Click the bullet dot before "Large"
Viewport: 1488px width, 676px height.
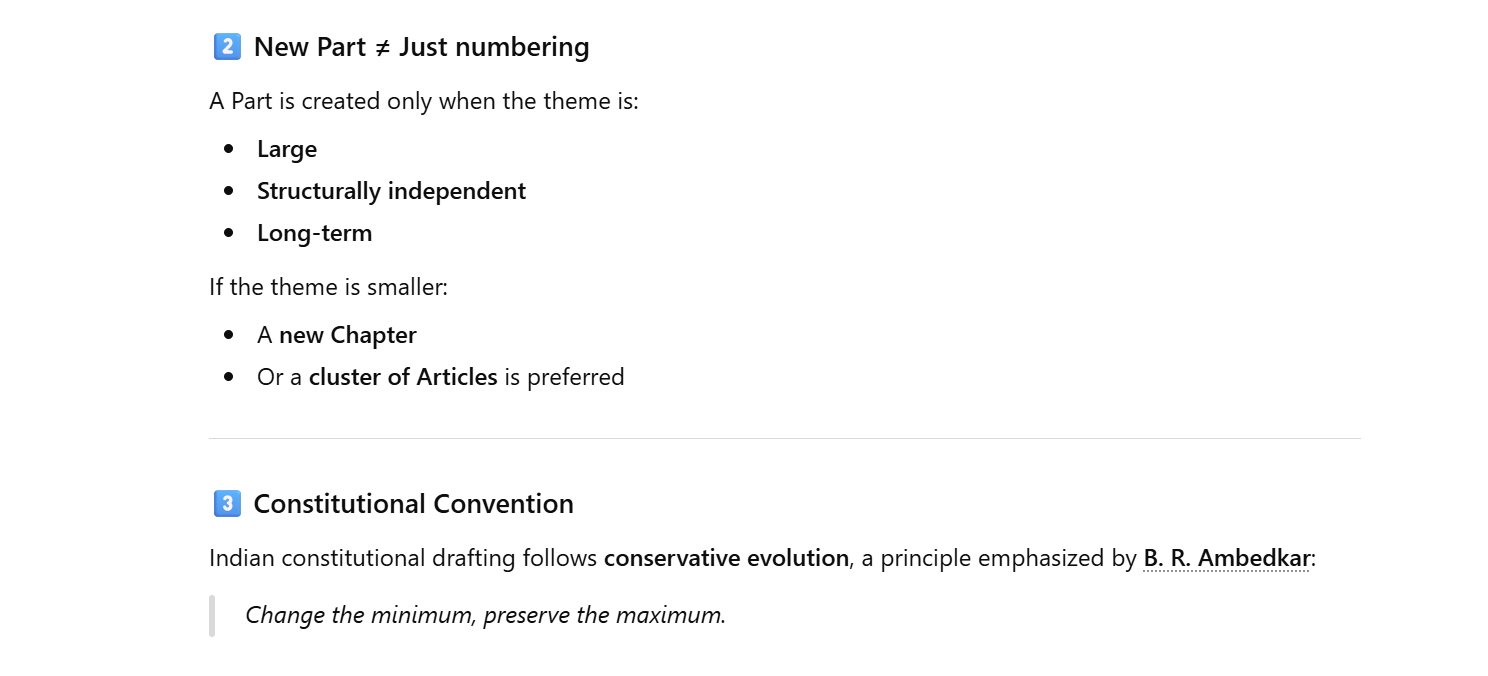[x=230, y=149]
